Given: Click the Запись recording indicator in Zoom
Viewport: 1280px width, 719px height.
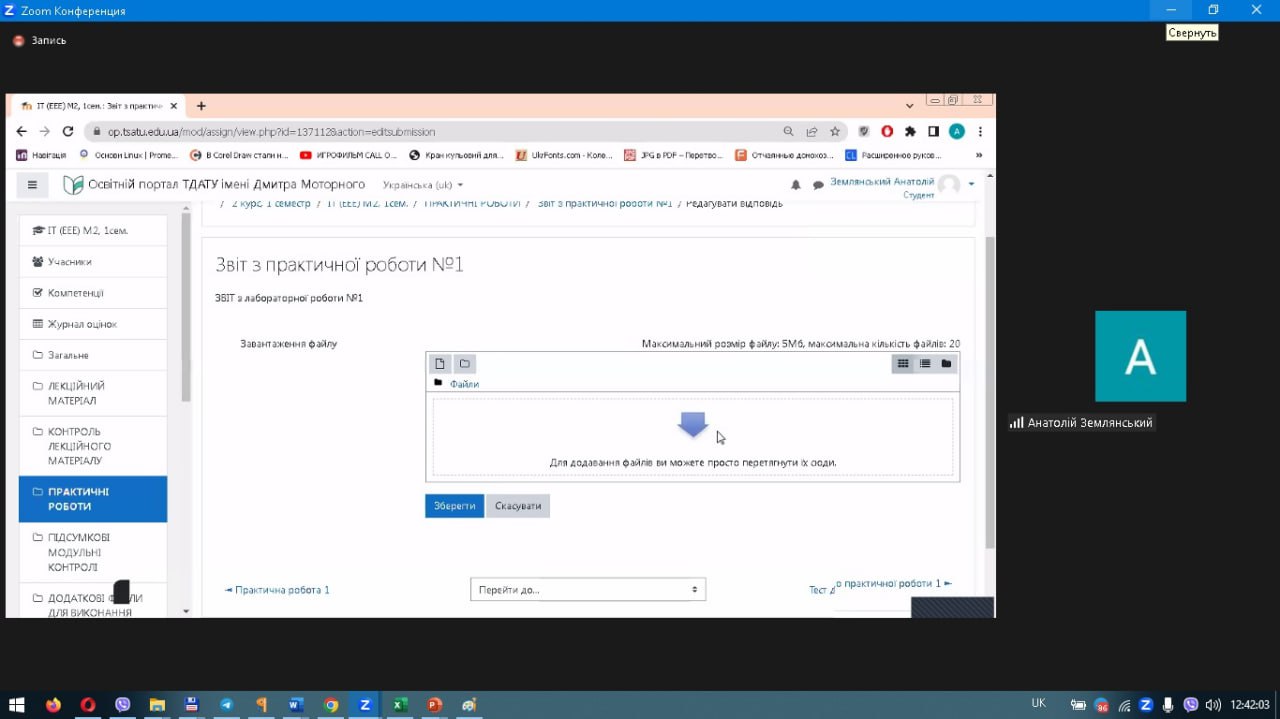Looking at the screenshot, I should (40, 41).
